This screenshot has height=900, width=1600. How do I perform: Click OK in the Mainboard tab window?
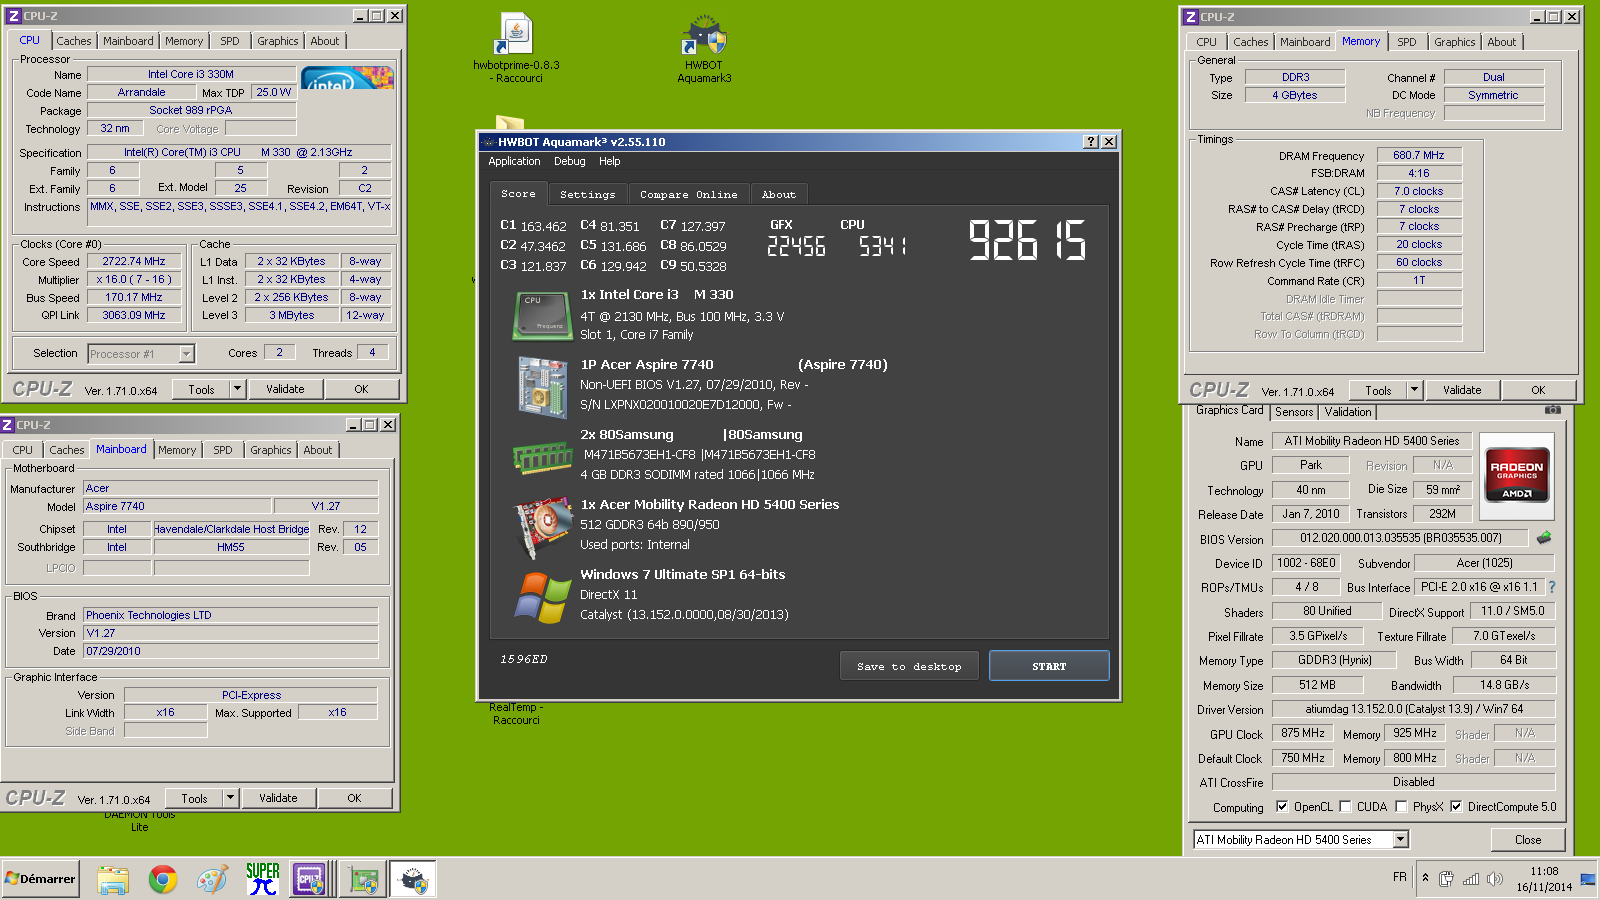(x=354, y=798)
